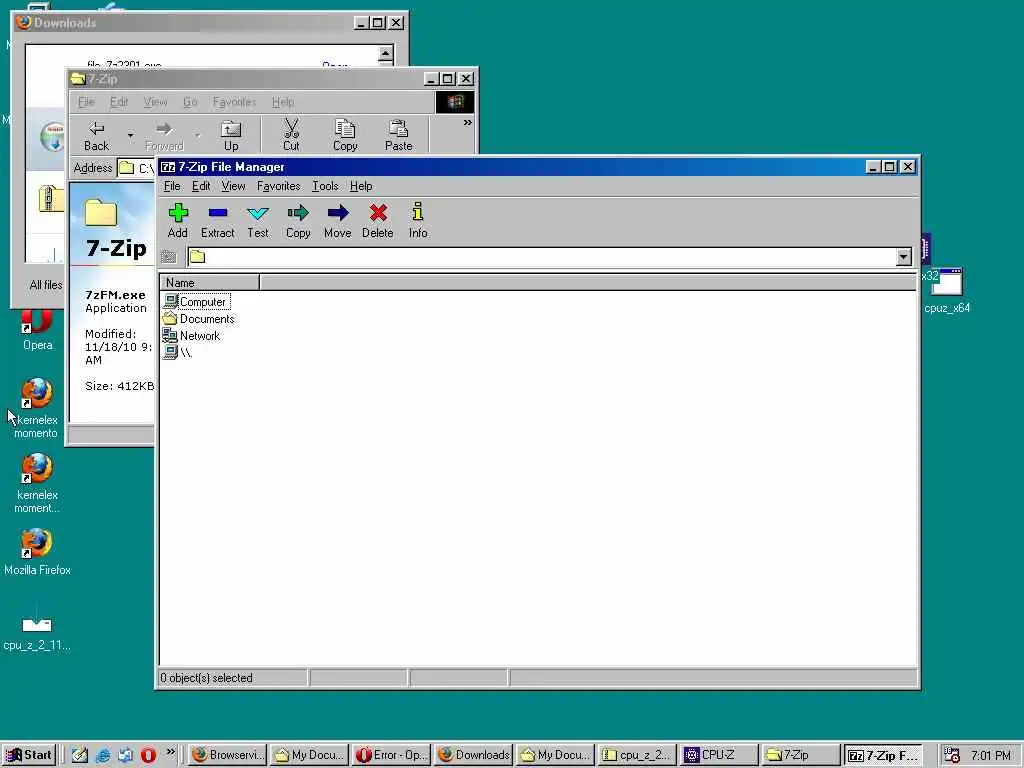Click the Opera quick launch icon
The width and height of the screenshot is (1024, 768).
tap(148, 755)
